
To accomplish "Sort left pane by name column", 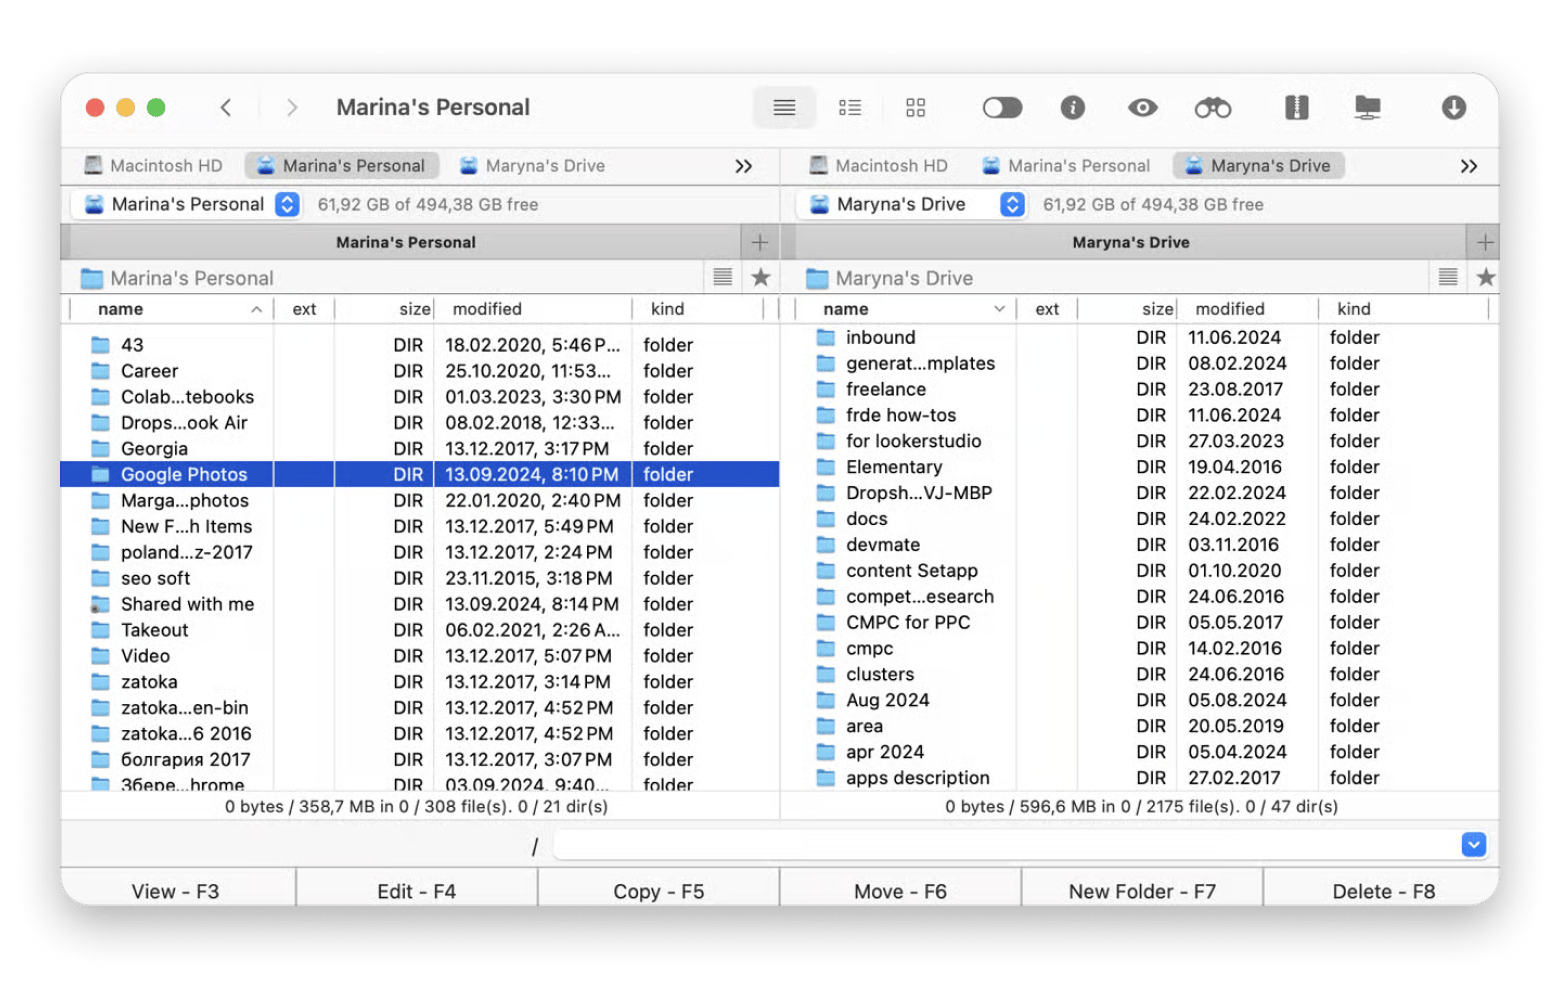I will coord(171,309).
